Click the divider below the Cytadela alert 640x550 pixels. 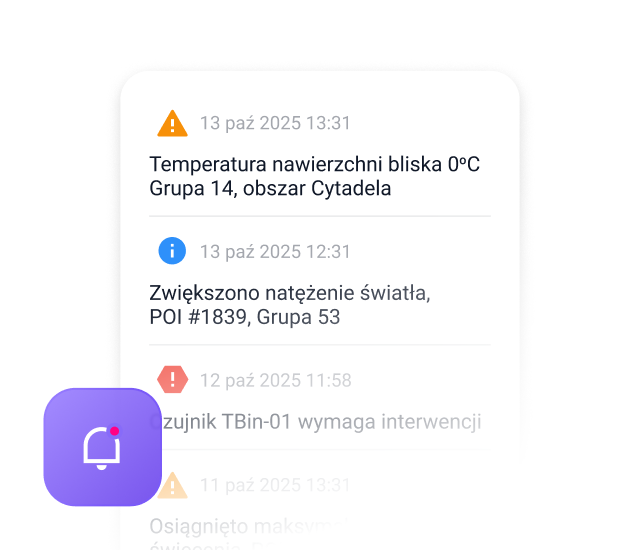click(320, 216)
